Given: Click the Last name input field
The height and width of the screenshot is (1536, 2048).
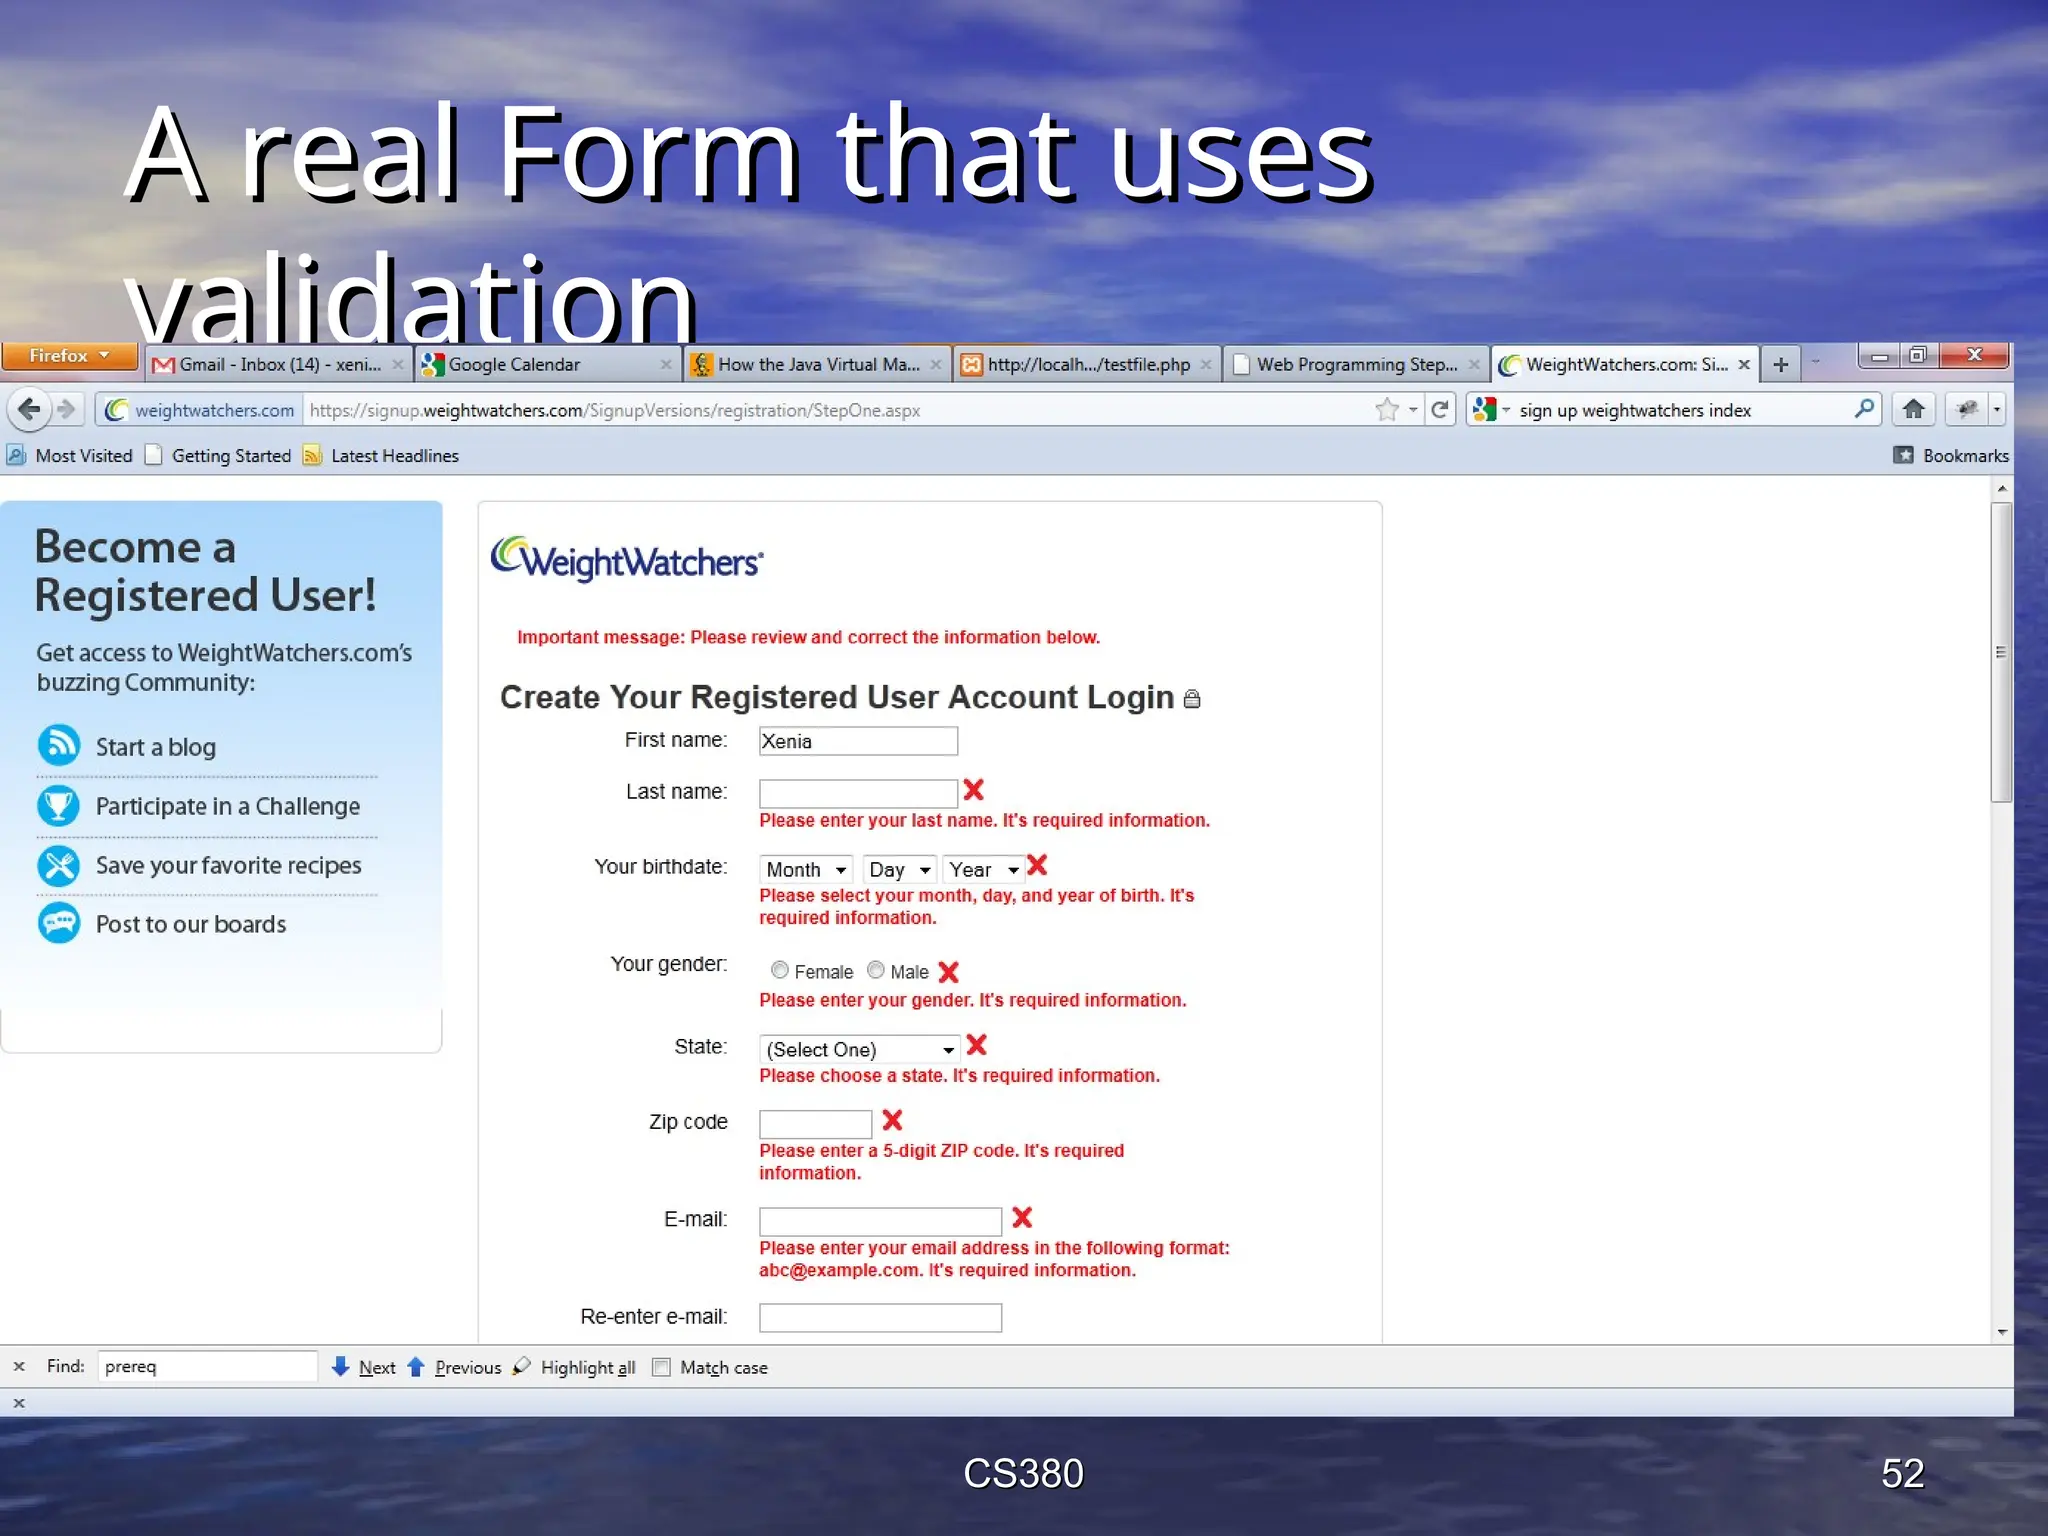Looking at the screenshot, I should [858, 793].
